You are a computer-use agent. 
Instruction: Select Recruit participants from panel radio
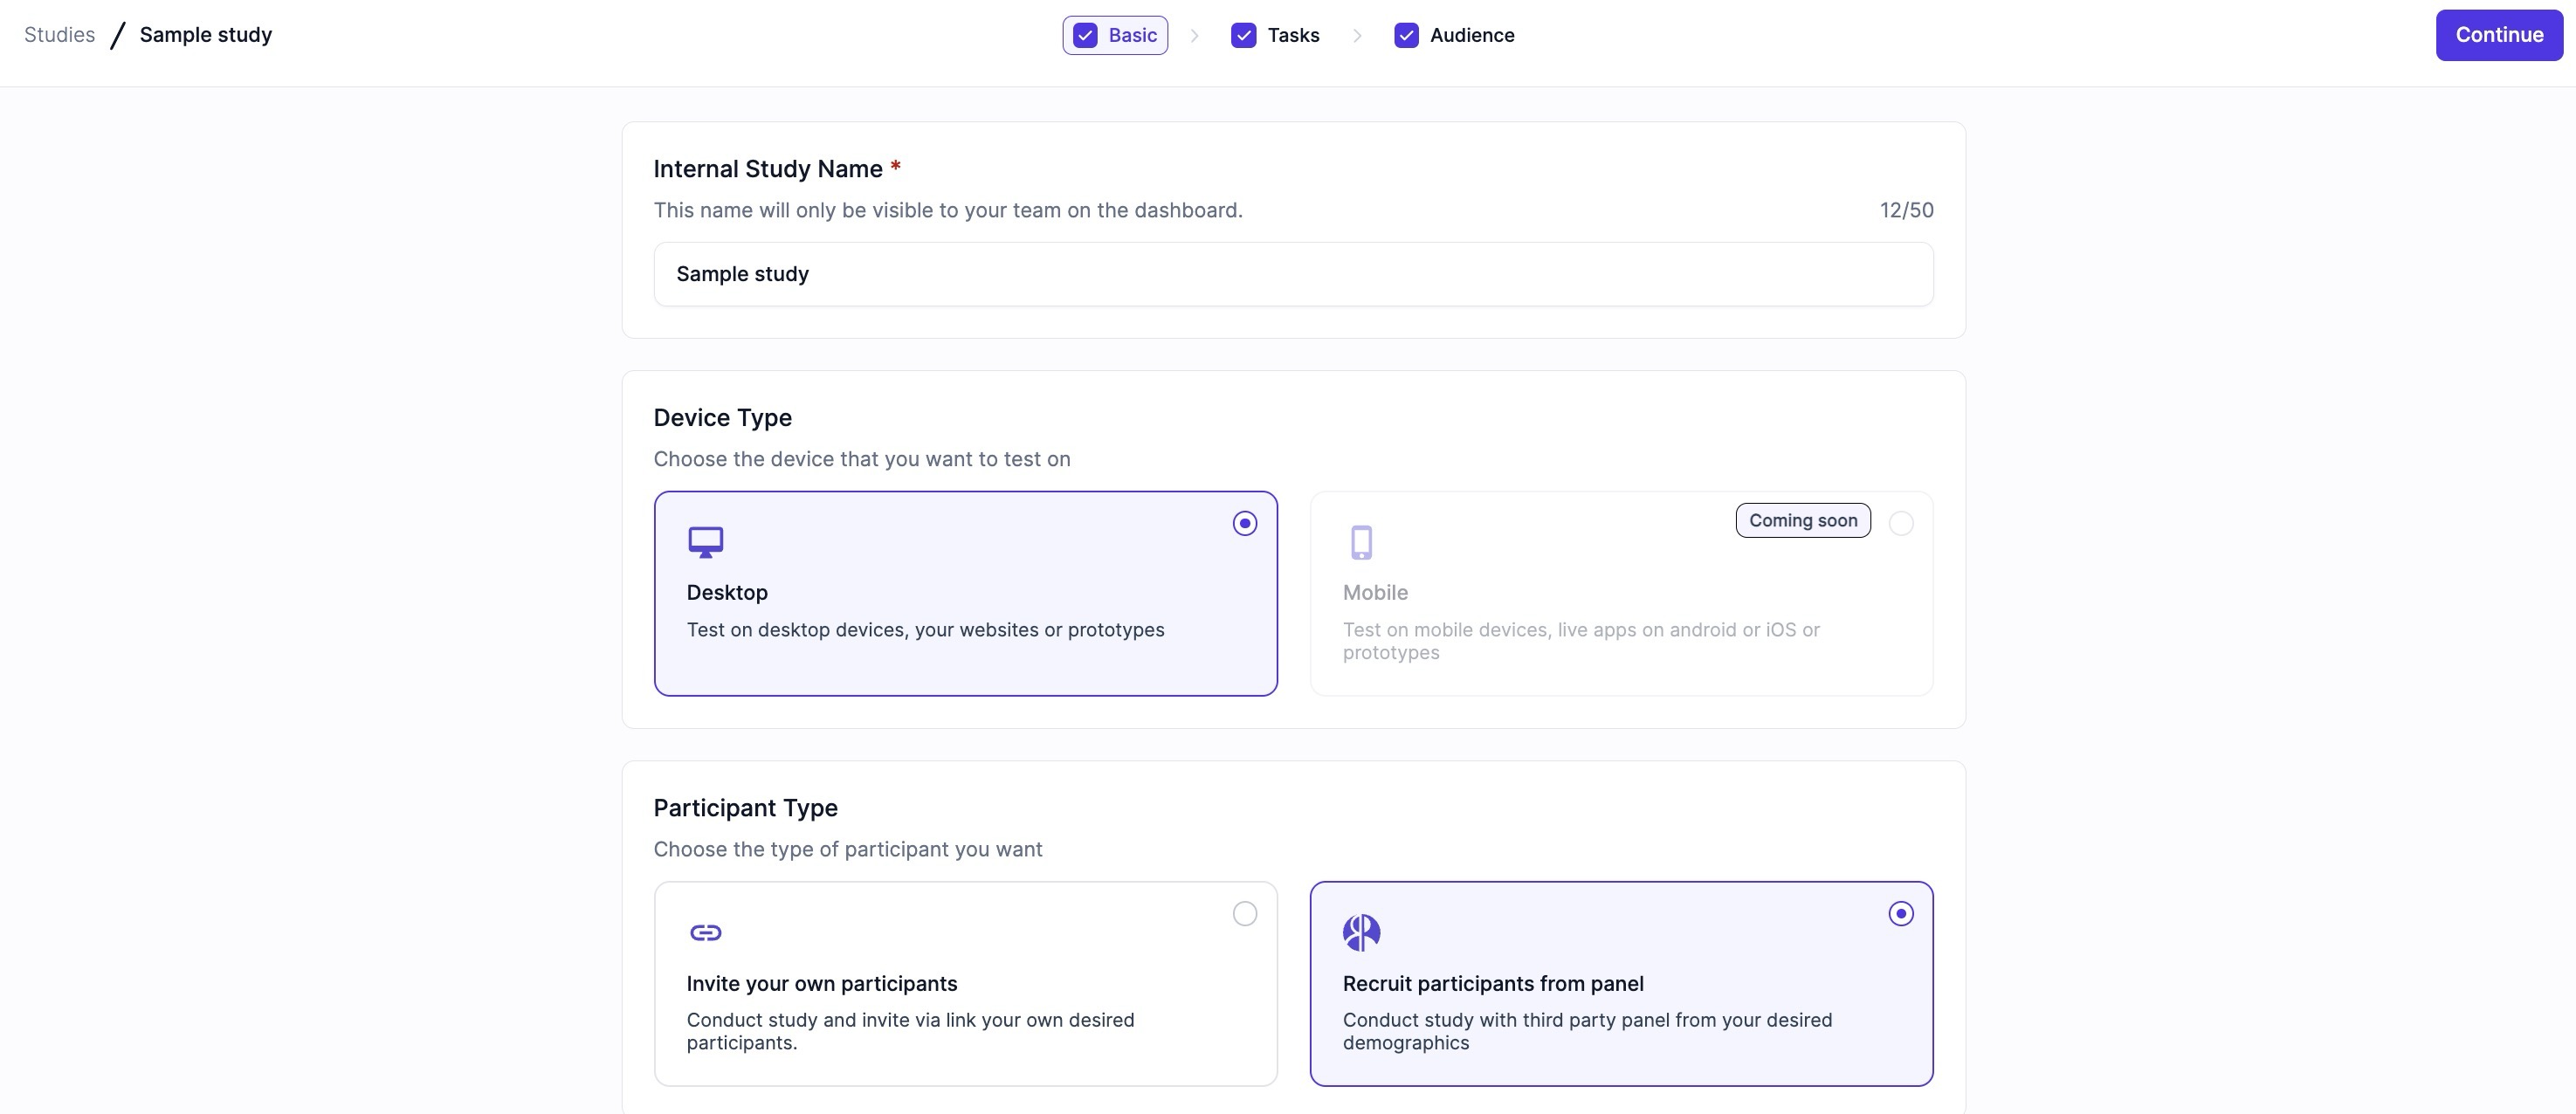[1900, 913]
